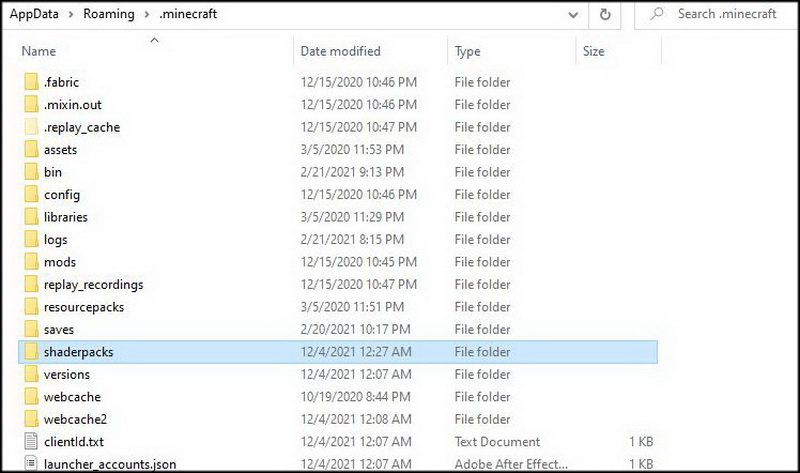Select the config folder name

point(62,195)
